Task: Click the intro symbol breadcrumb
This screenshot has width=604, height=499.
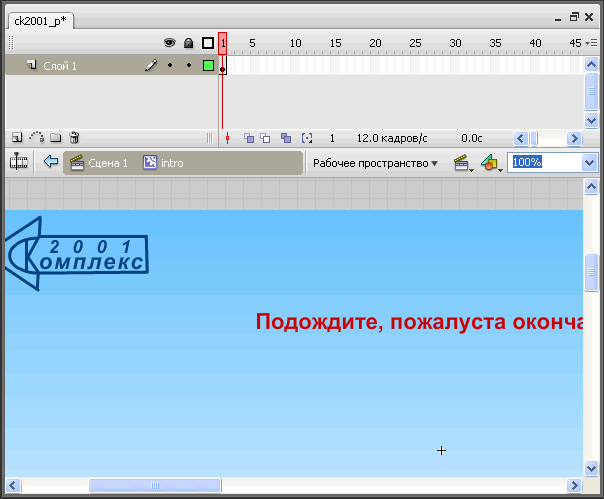Action: (163, 163)
